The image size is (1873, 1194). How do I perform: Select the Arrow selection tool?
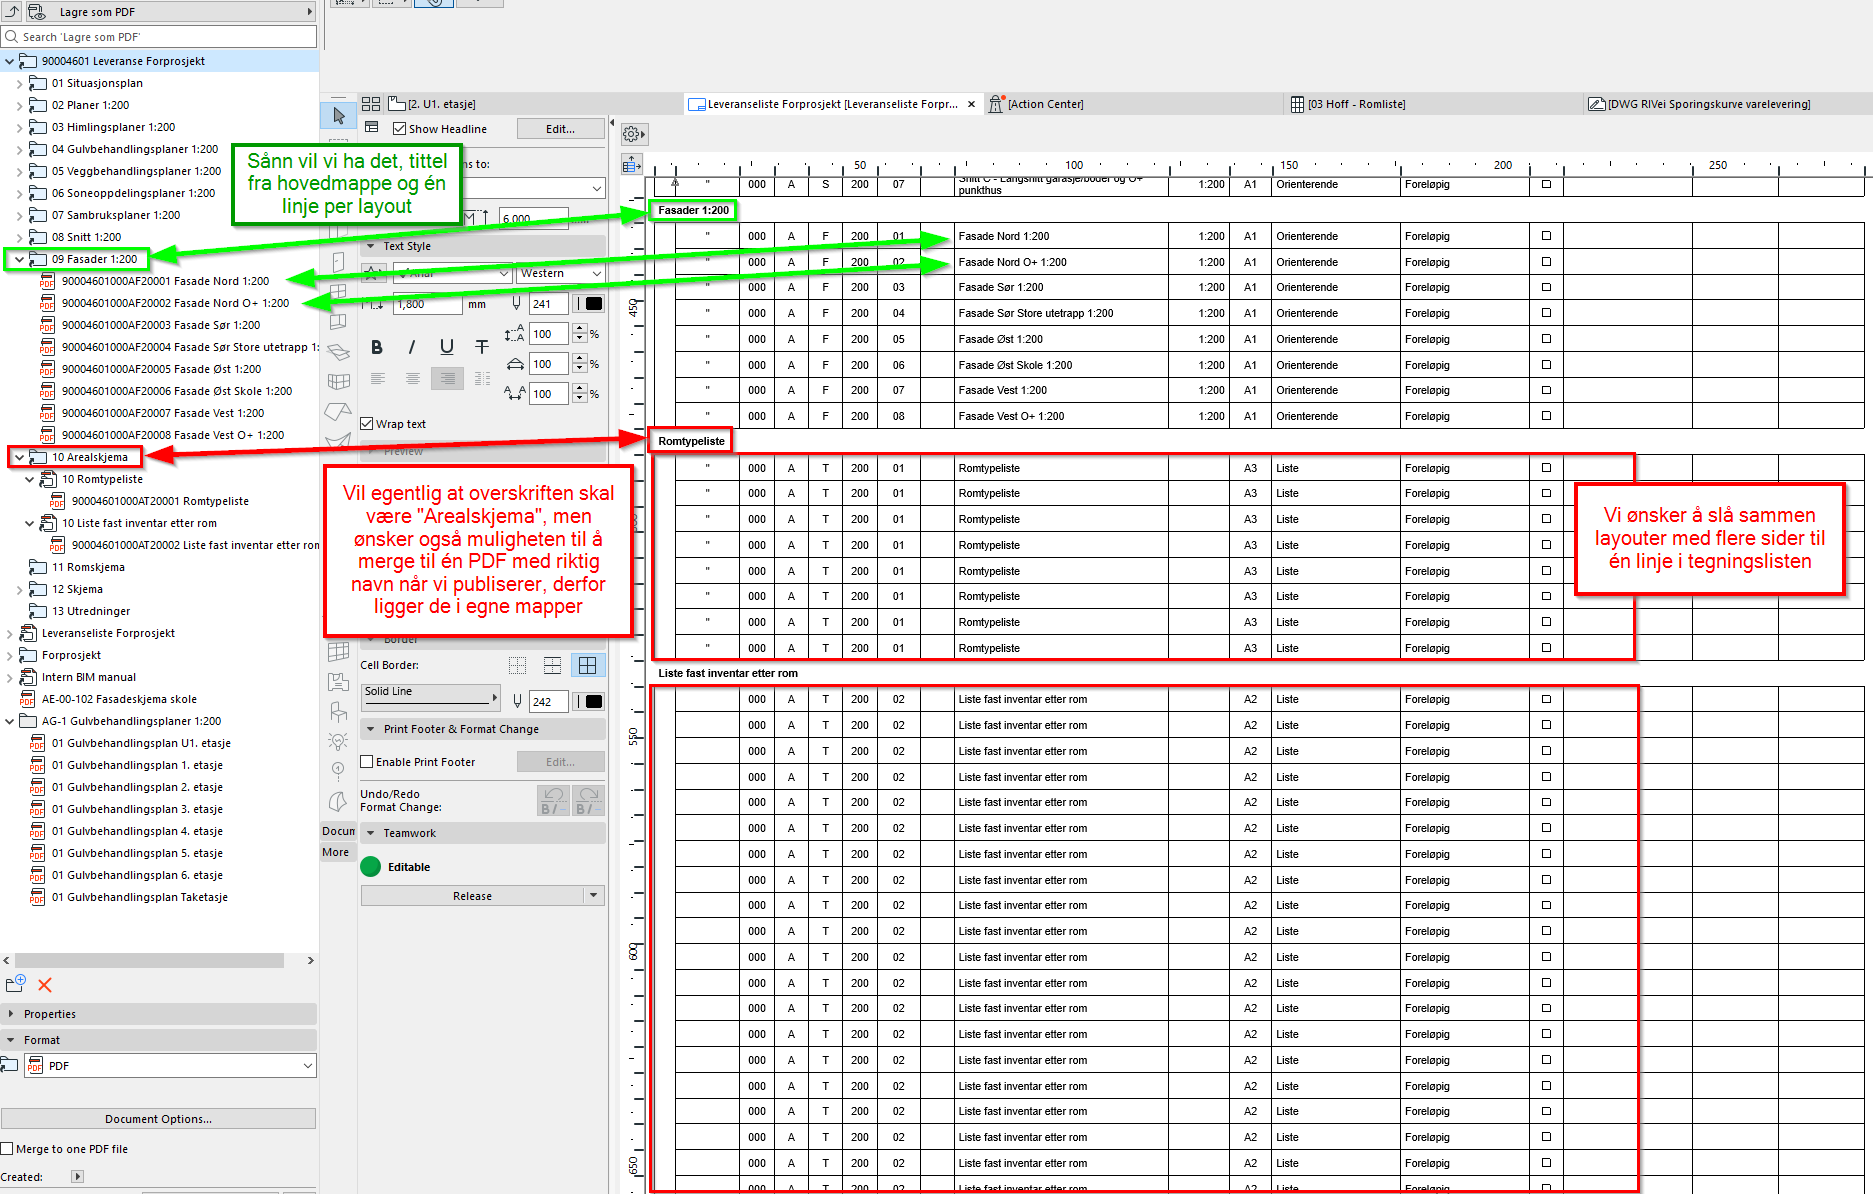coord(338,116)
